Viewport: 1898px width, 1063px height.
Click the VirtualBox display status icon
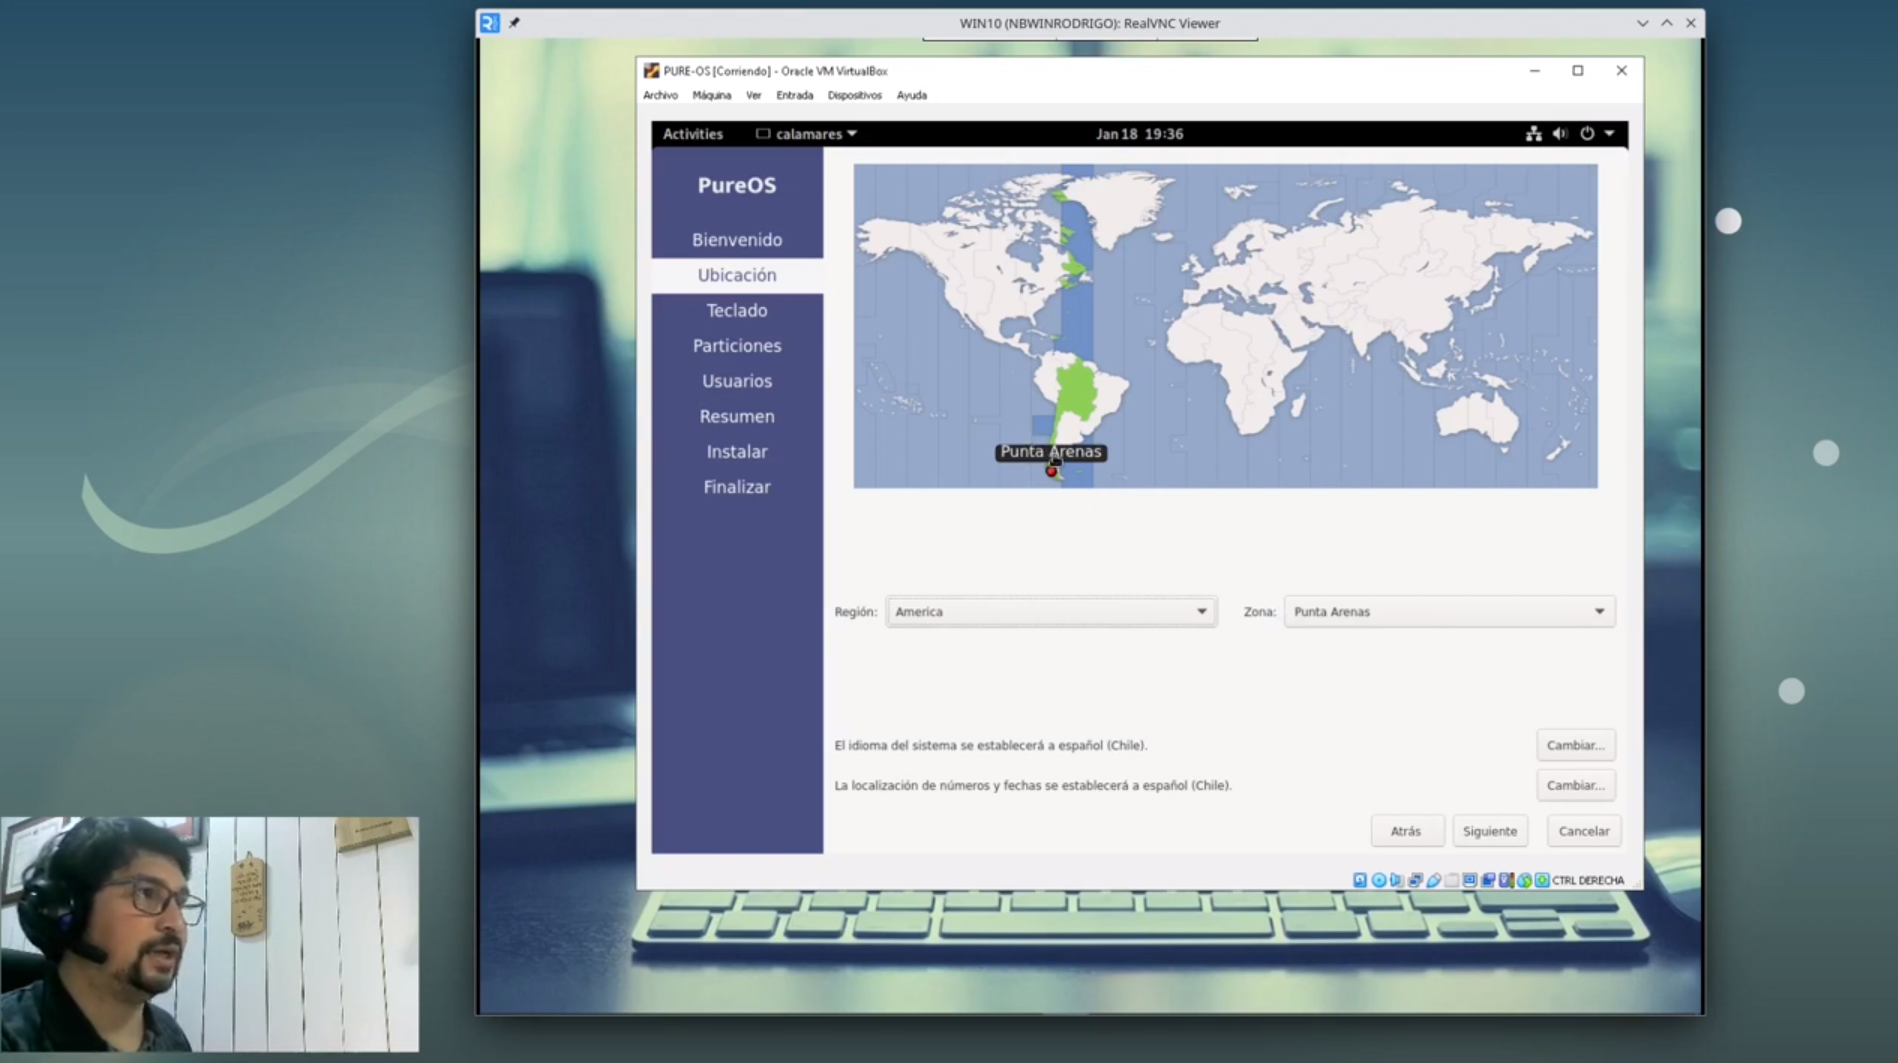1470,880
